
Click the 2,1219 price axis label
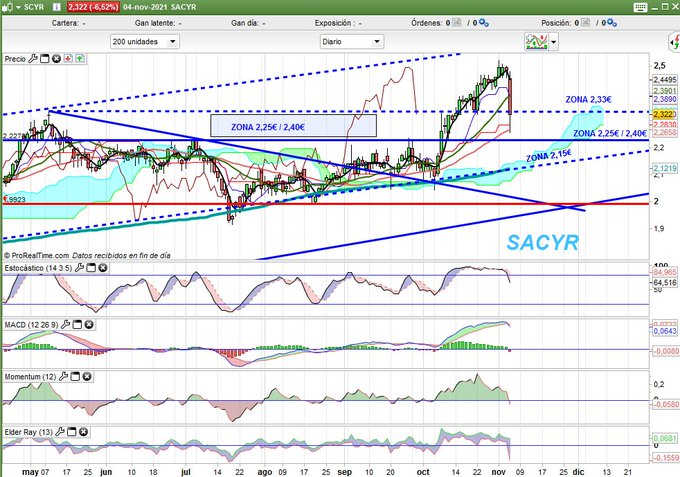(664, 168)
